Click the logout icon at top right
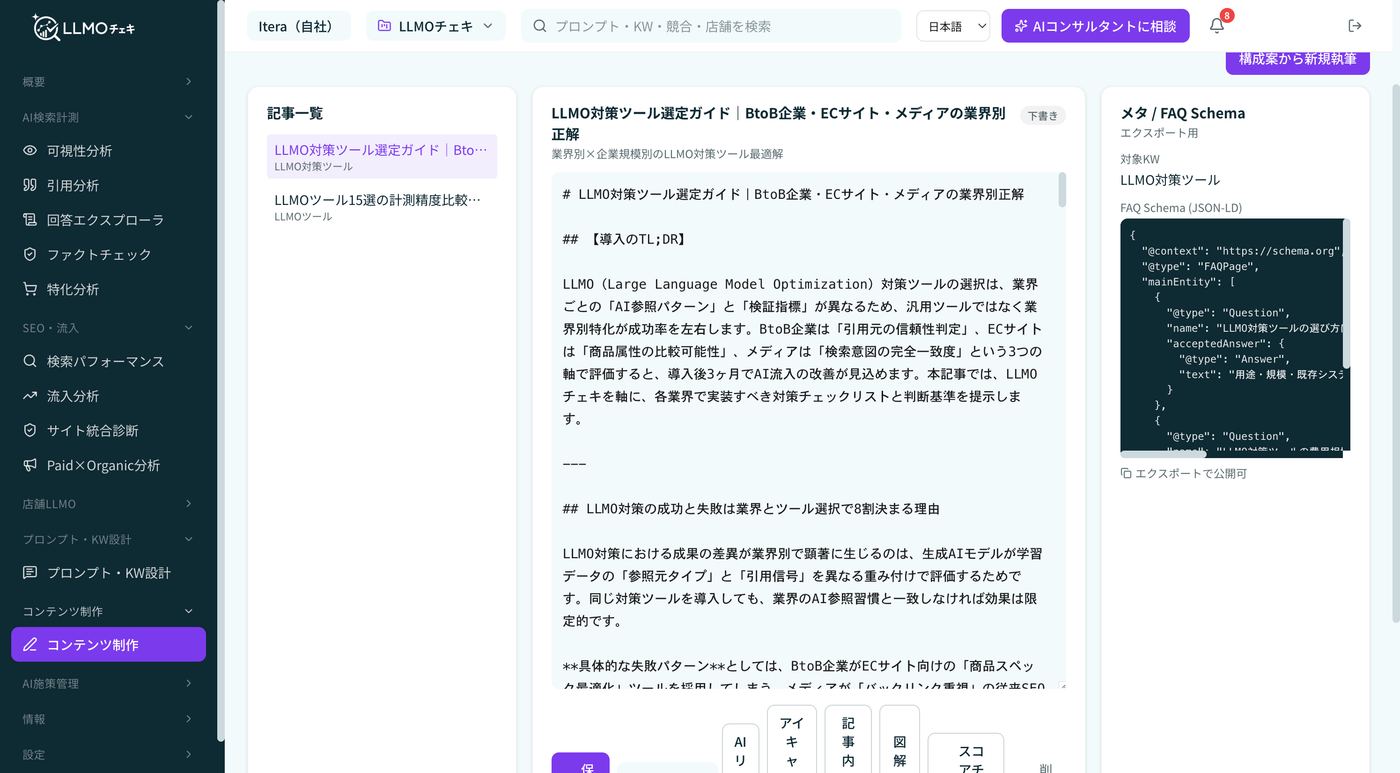The height and width of the screenshot is (773, 1400). click(1355, 26)
